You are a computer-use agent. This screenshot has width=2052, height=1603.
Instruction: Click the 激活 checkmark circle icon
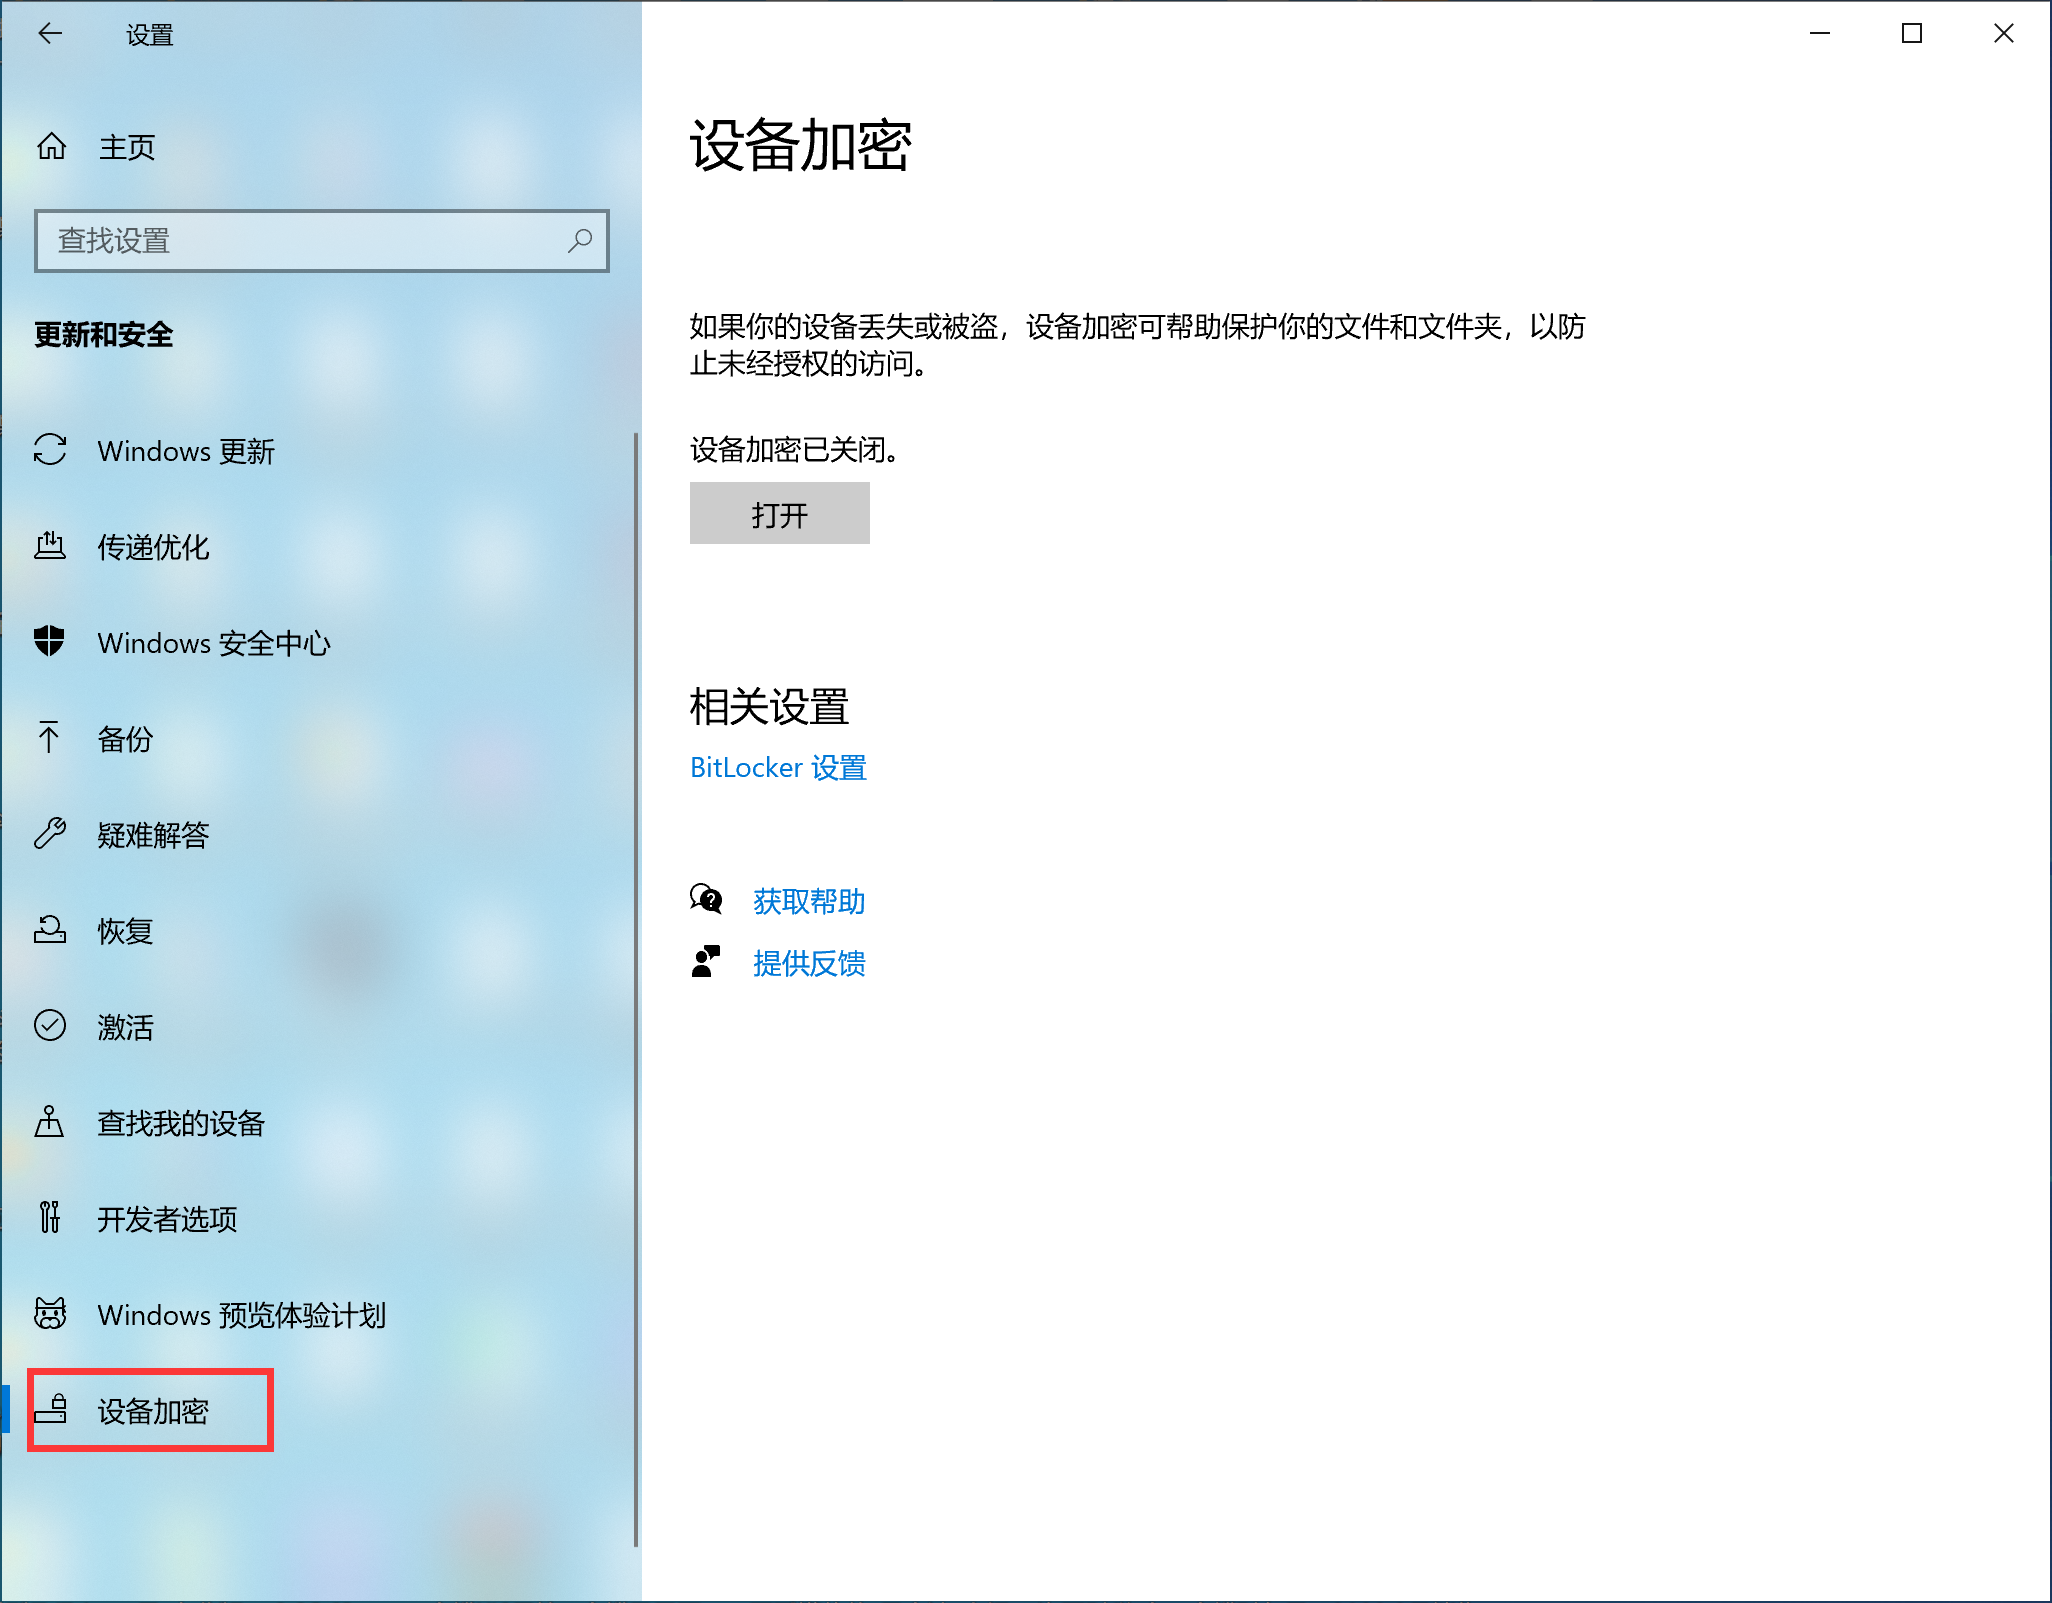click(50, 1025)
